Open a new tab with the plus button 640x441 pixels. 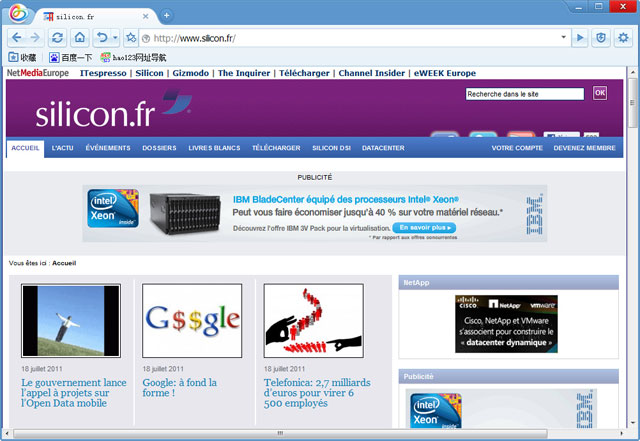coord(167,16)
